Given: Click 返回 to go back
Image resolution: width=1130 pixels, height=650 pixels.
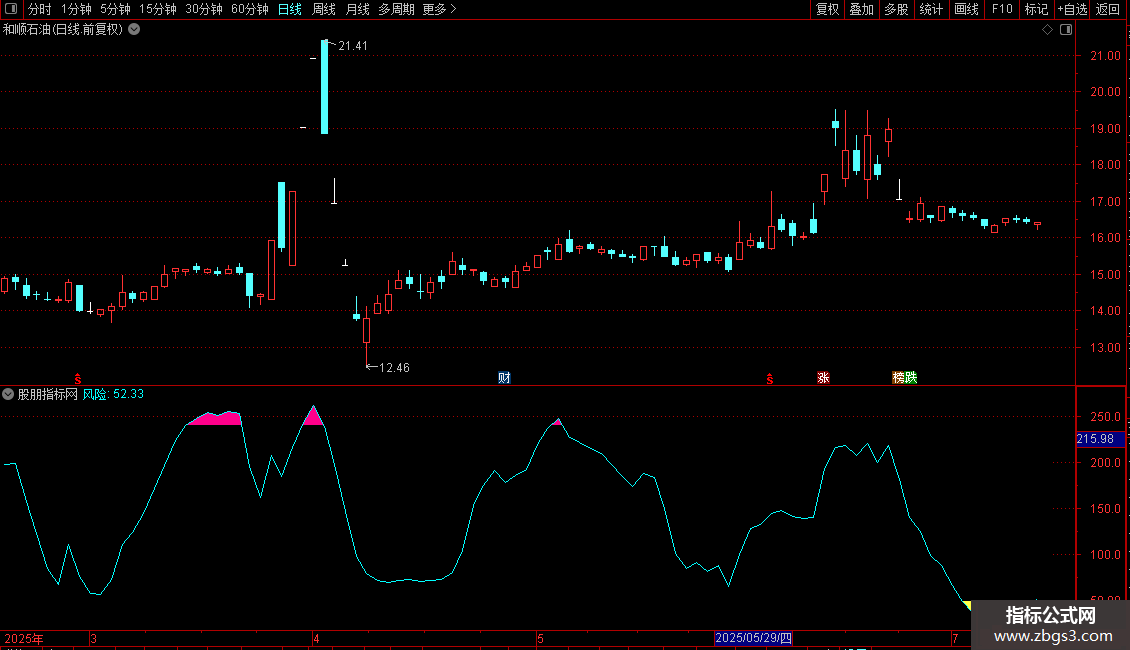Looking at the screenshot, I should pos(1108,9).
